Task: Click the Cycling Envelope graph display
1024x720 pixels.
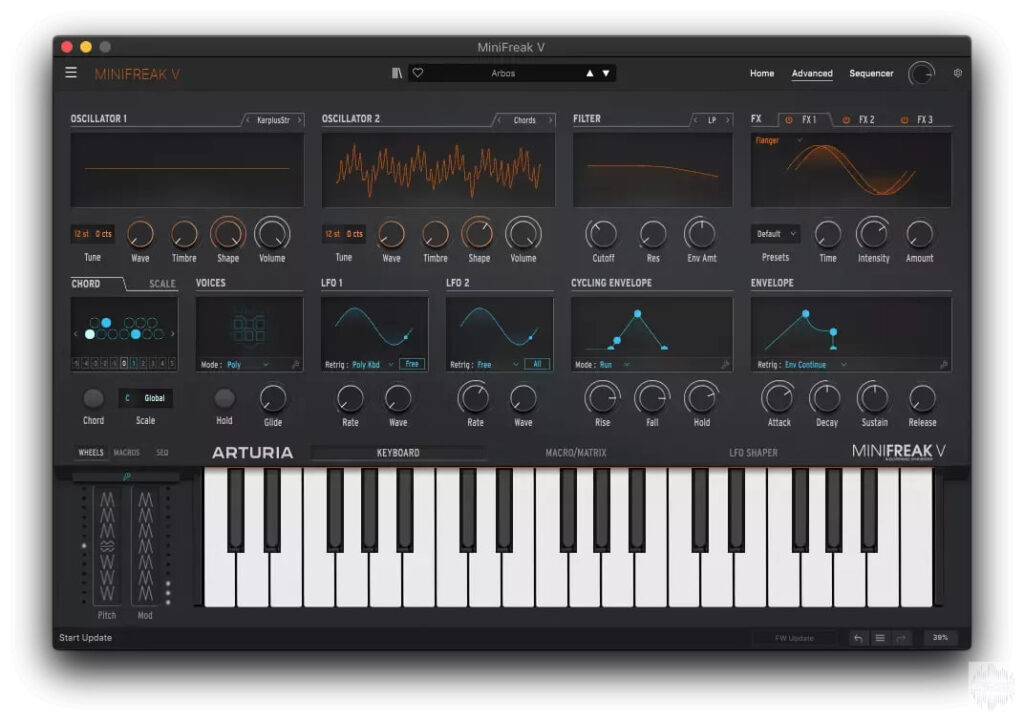Action: (x=652, y=328)
